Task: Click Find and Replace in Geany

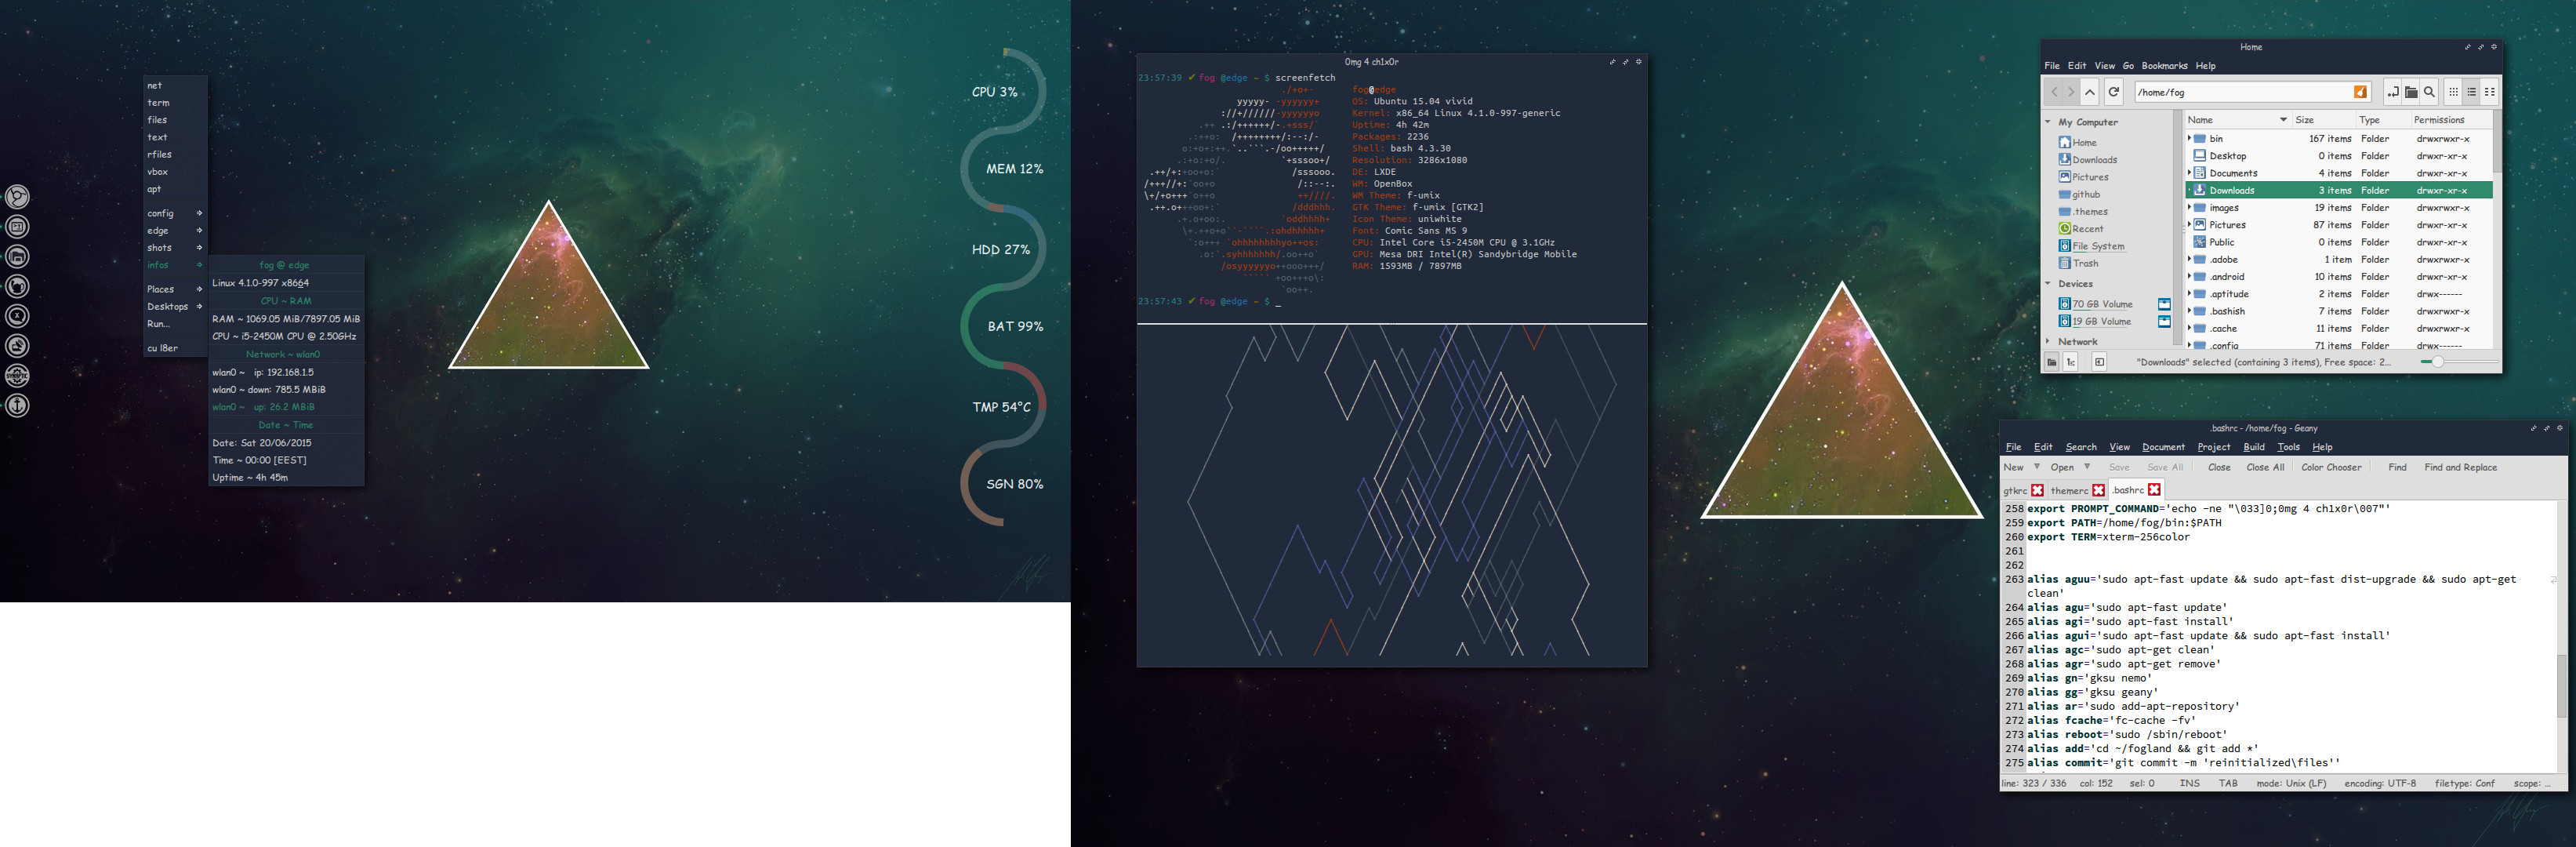Action: tap(2460, 467)
